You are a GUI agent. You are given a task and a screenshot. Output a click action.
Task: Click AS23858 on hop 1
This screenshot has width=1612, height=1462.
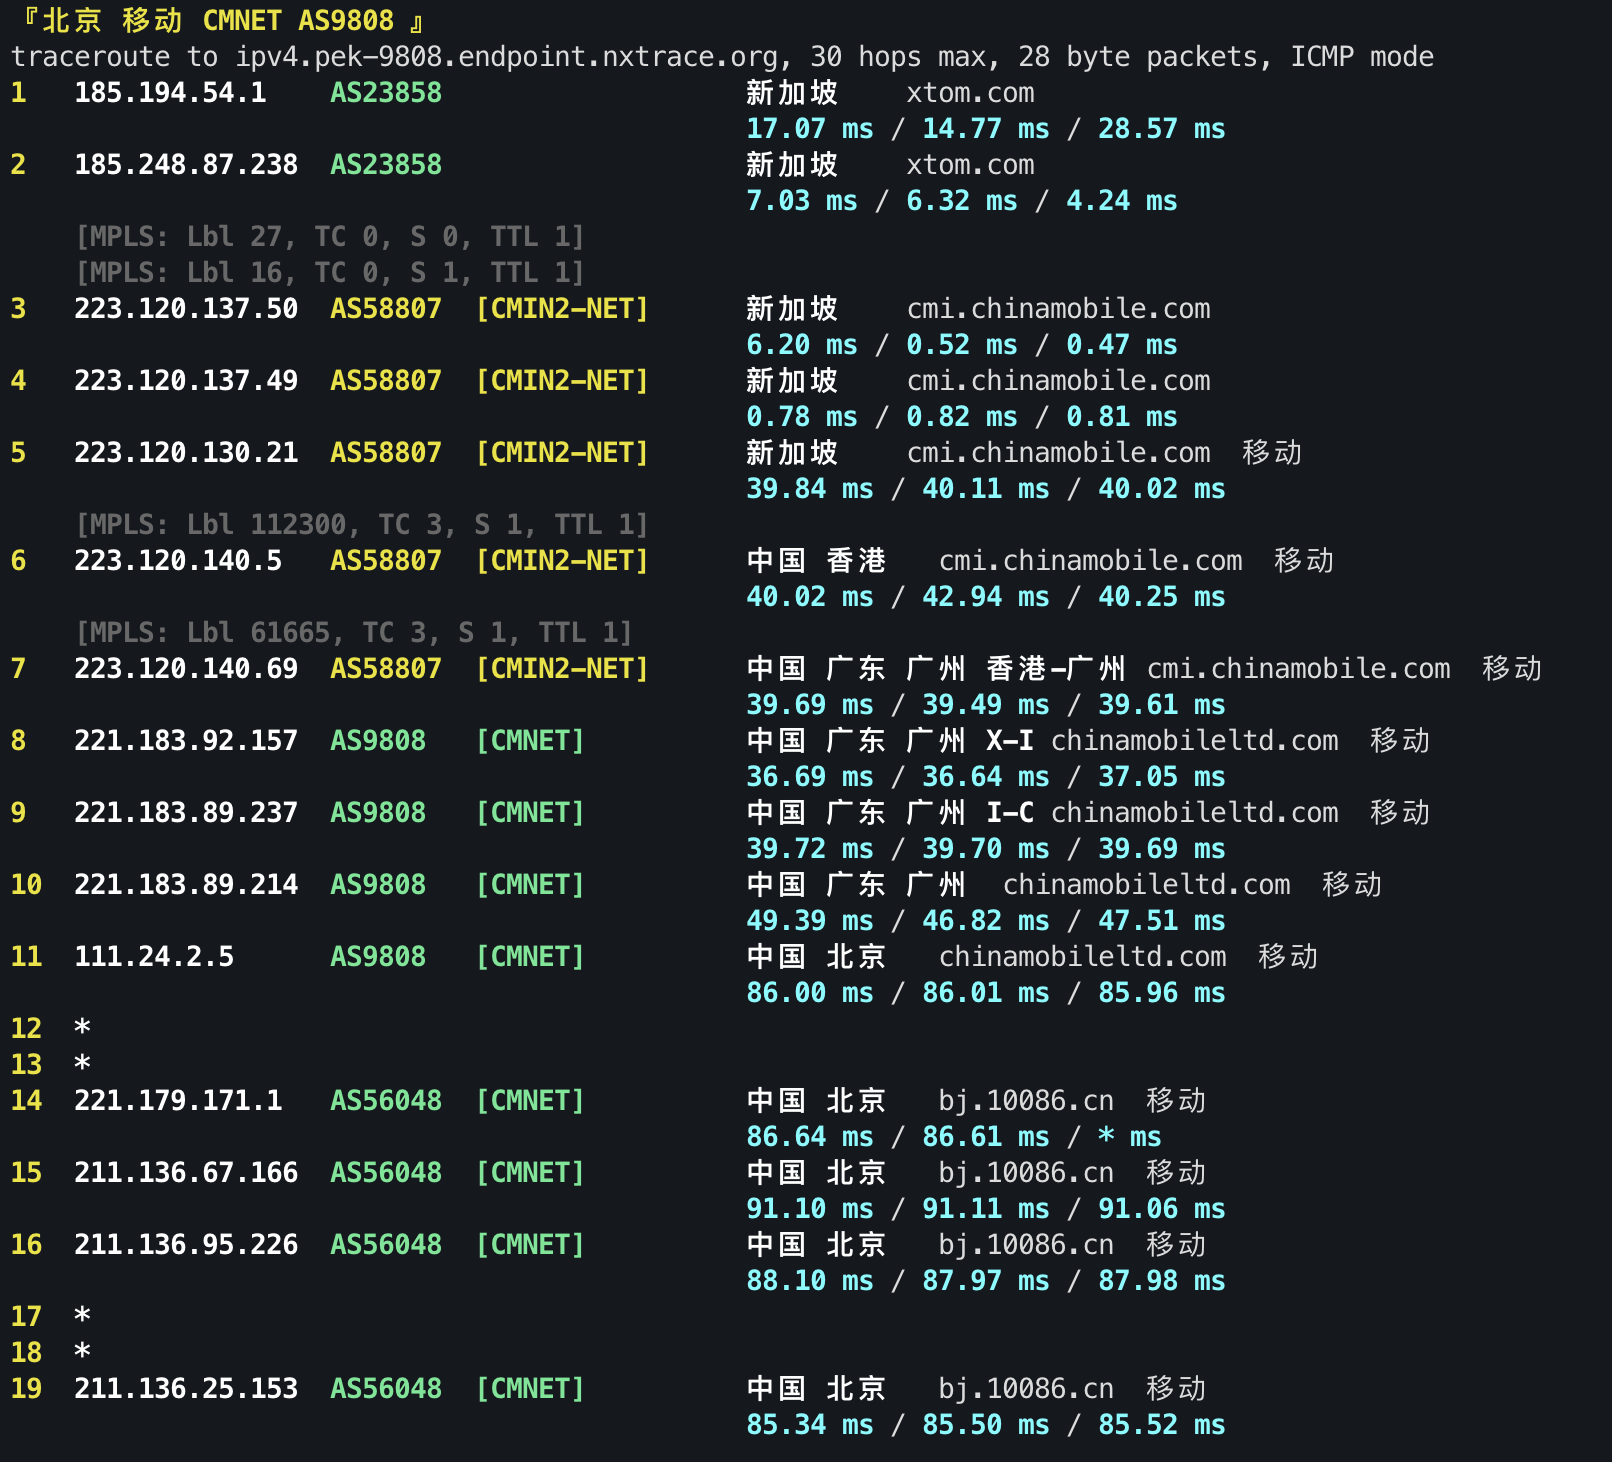[x=386, y=93]
